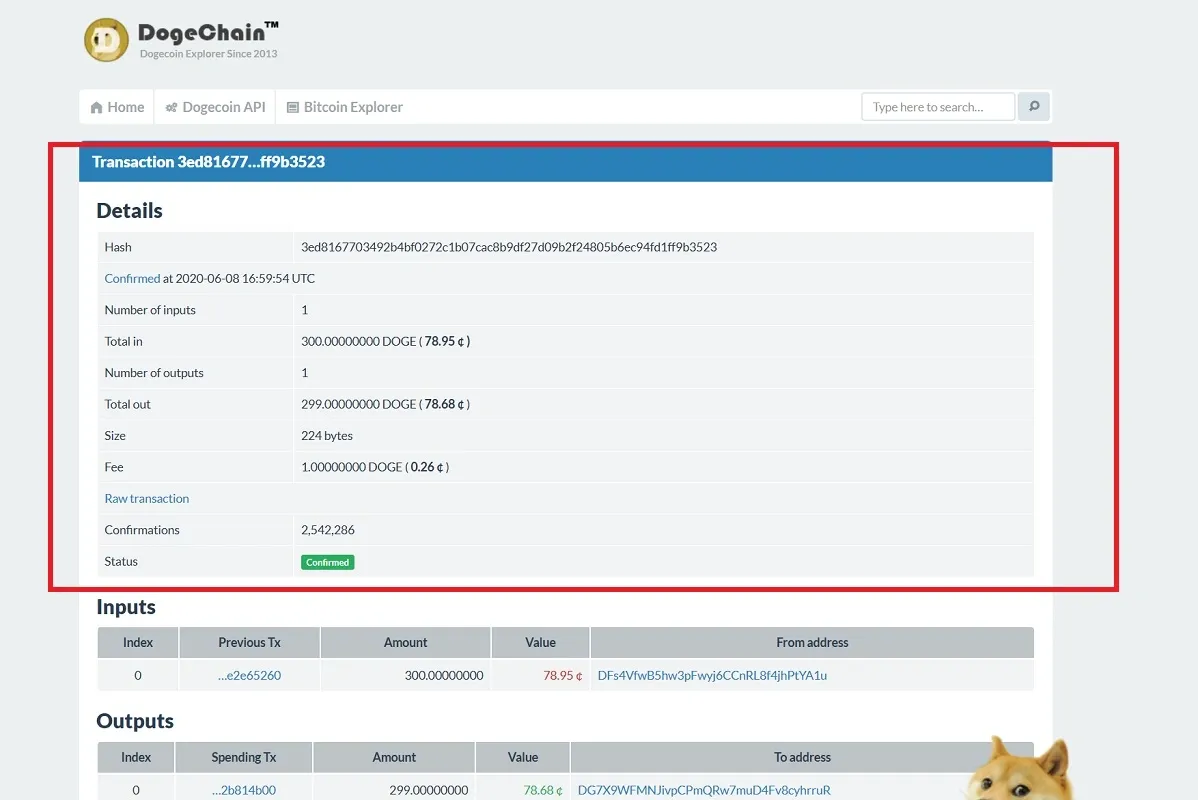Viewport: 1198px width, 800px height.
Task: Click the DogeChain Shiba logo icon
Action: coord(106,40)
